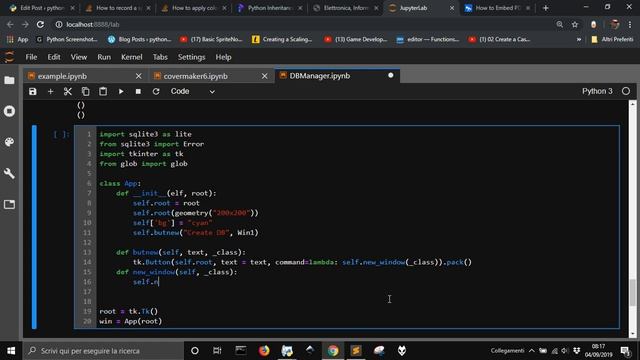Interrupt the kernel with the stop button
Image resolution: width=640 pixels, height=360 pixels.
pyautogui.click(x=138, y=91)
